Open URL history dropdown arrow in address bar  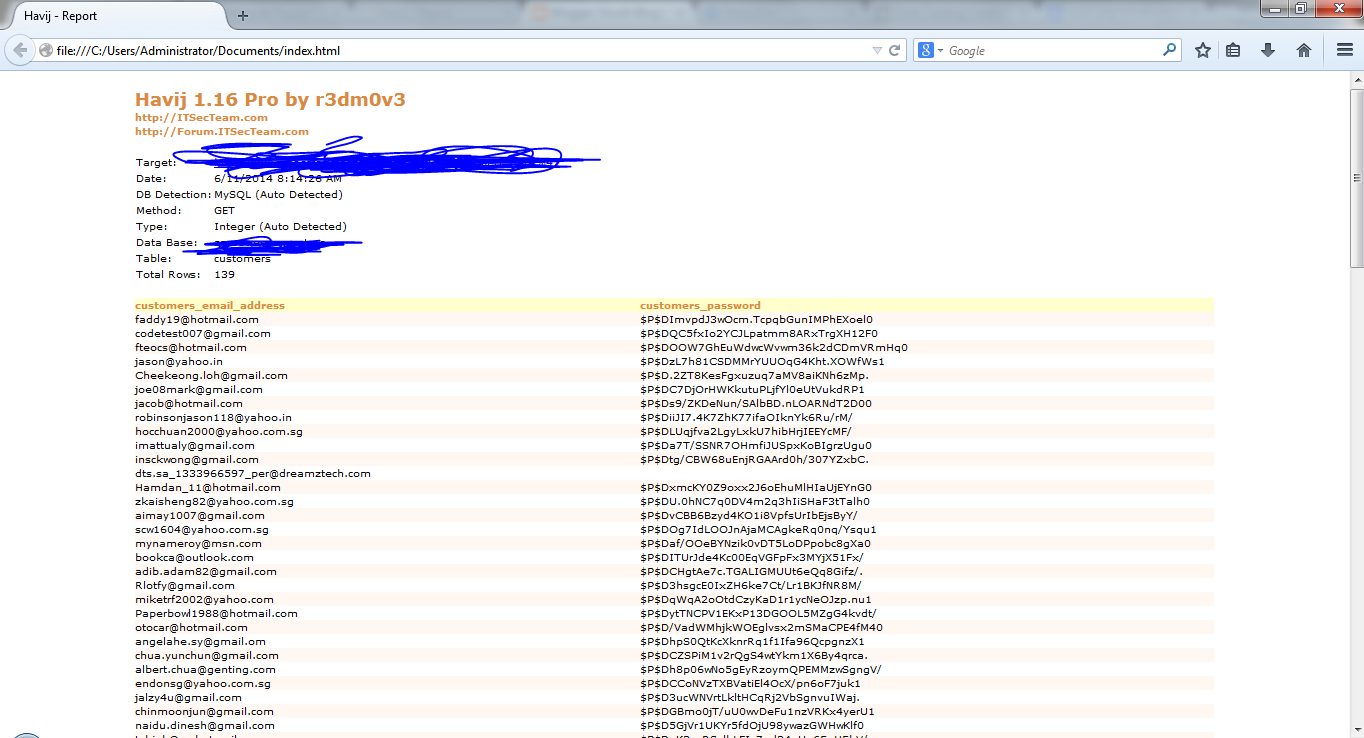point(877,50)
